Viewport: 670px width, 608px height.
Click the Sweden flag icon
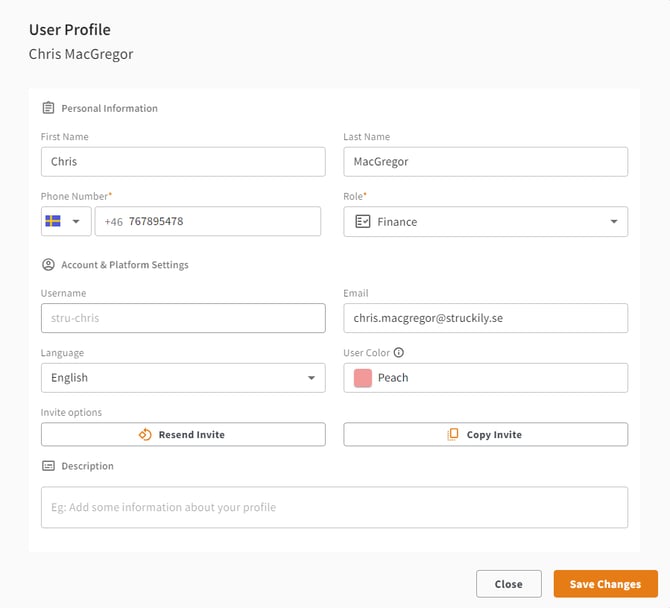coord(54,221)
